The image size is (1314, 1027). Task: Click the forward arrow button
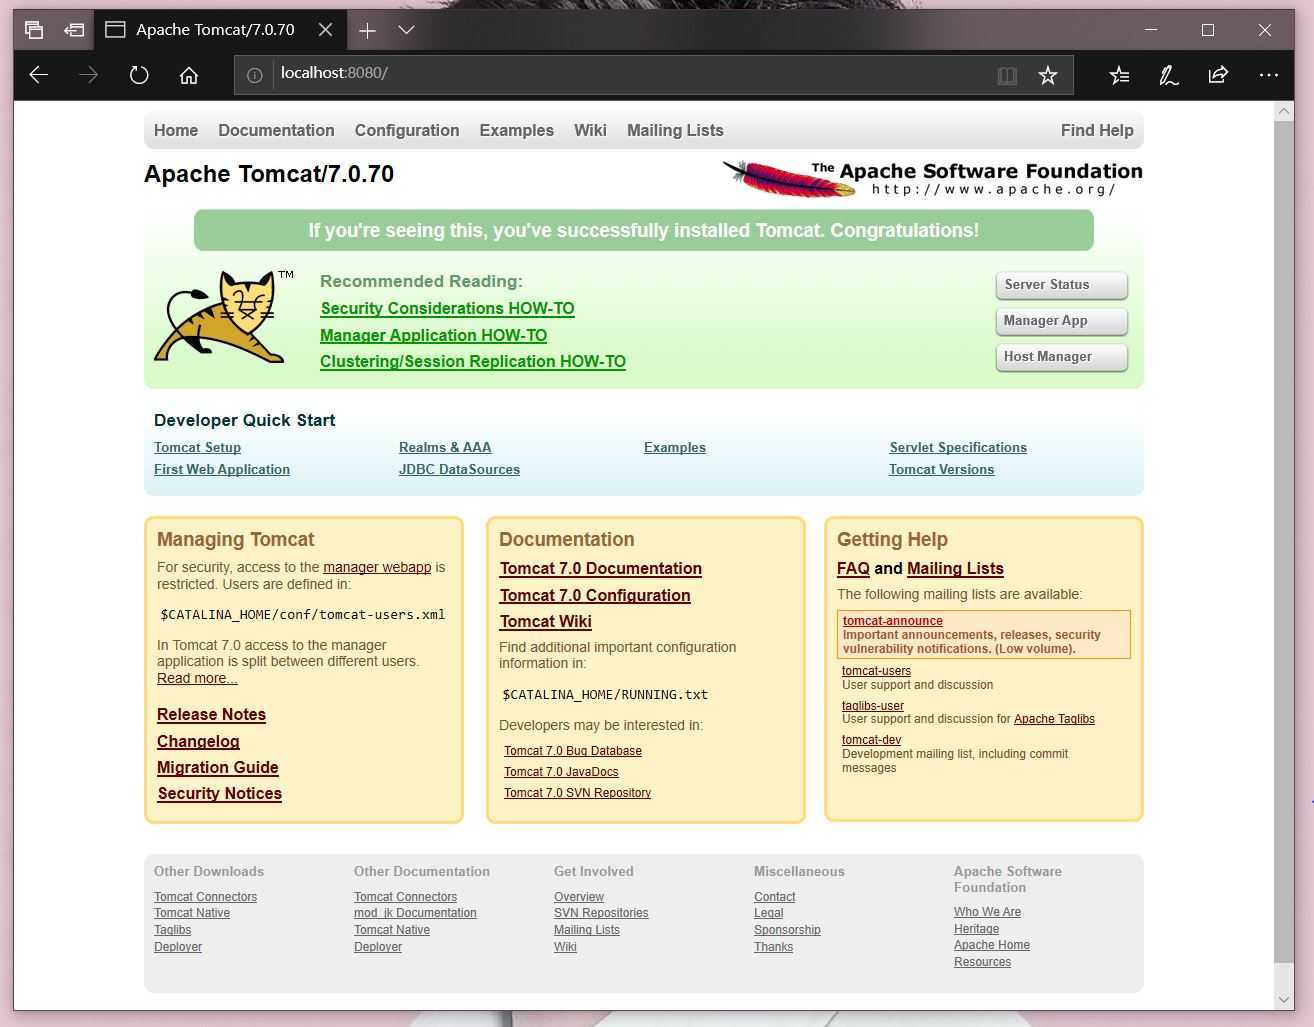(89, 75)
